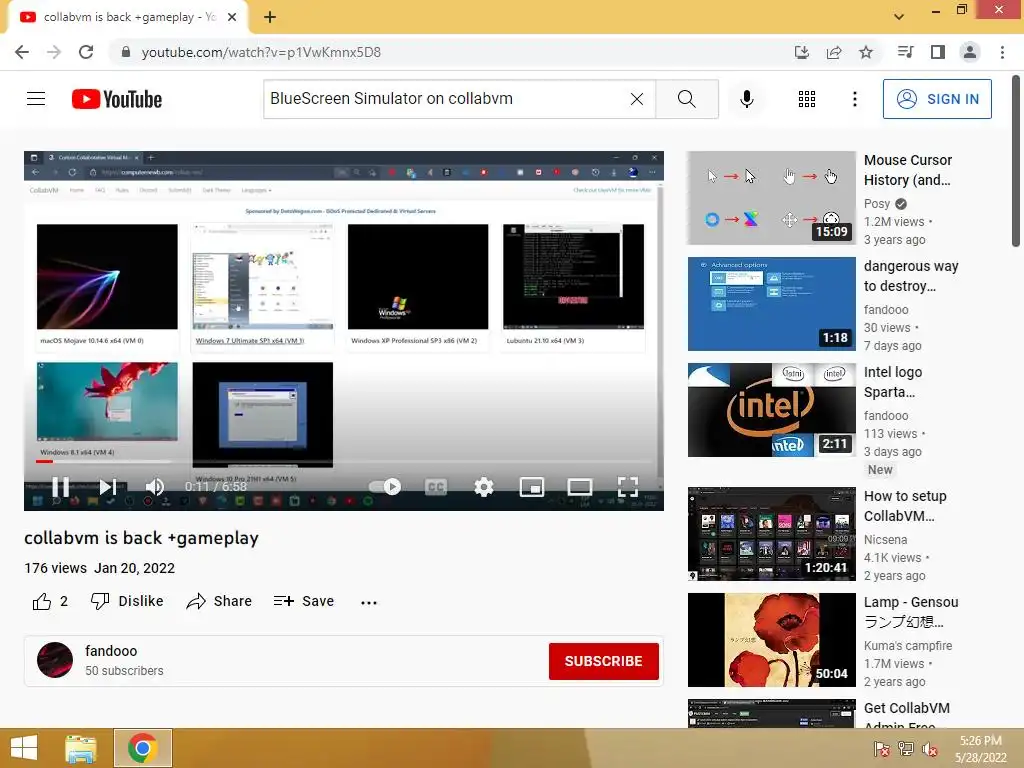The width and height of the screenshot is (1024, 768).
Task: Search with your voice microphone
Action: click(746, 99)
